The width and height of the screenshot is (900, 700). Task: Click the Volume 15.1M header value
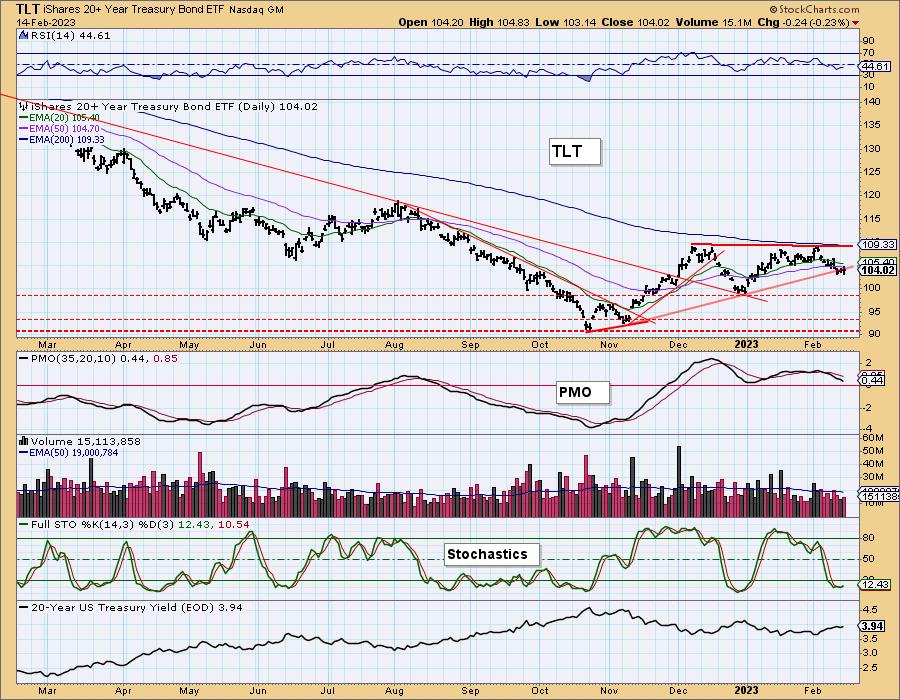coord(713,22)
